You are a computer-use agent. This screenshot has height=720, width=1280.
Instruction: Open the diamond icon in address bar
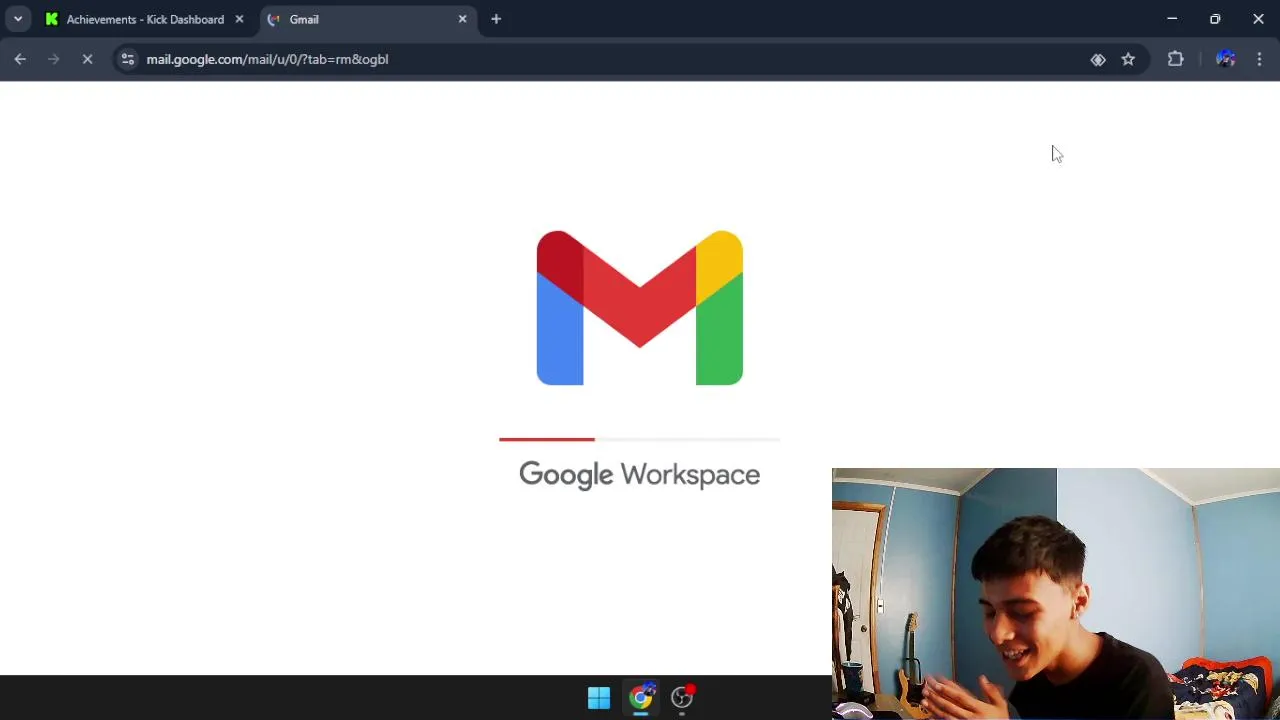point(1098,59)
